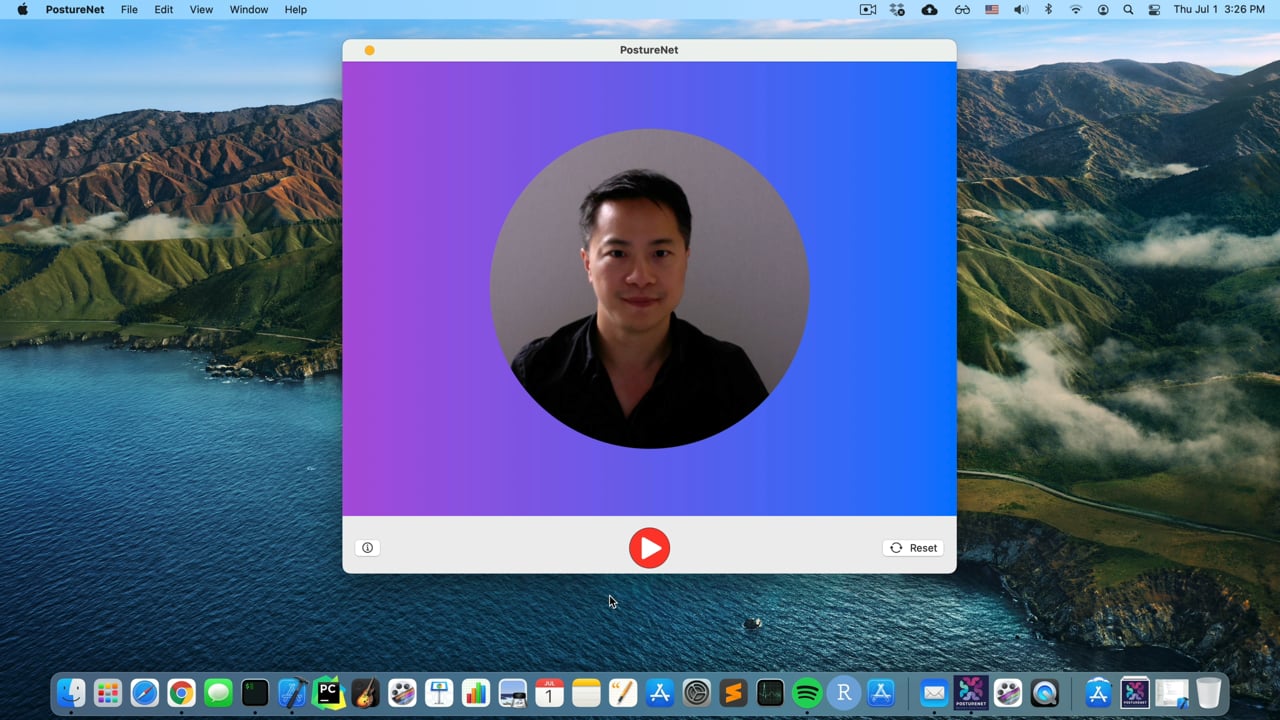
Task: Click the screen recording icon in the menu bar
Action: click(866, 9)
